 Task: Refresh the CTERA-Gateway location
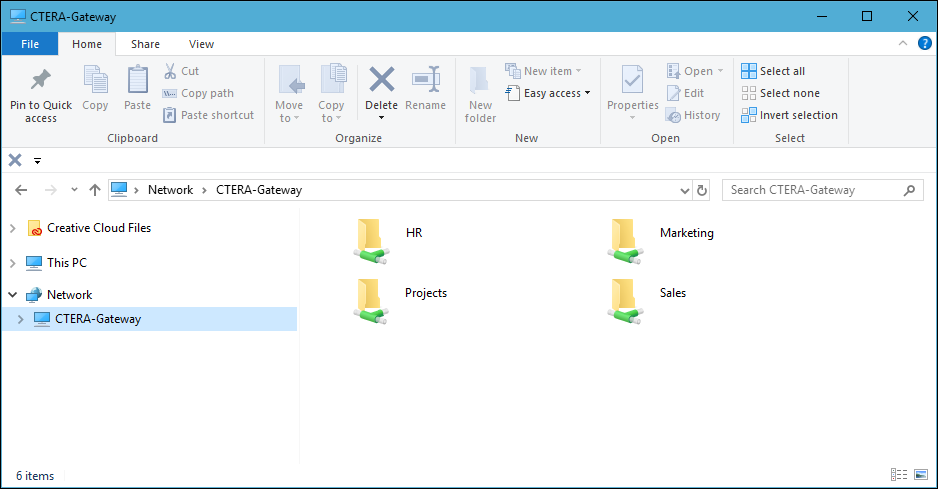coord(702,191)
